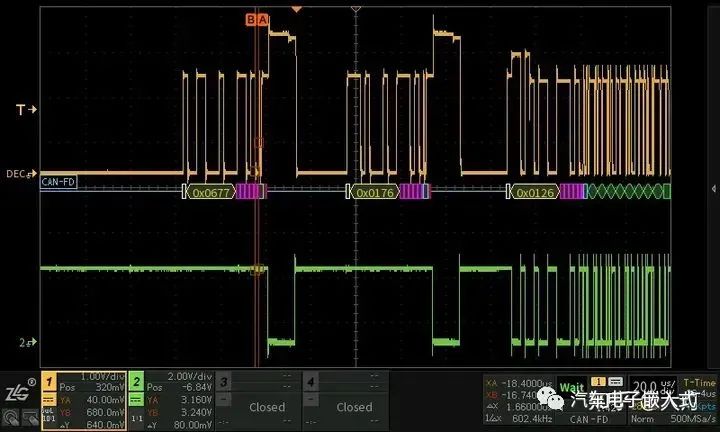Toggle channel 1 DC coupling icon
720x432 pixels.
click(49, 399)
